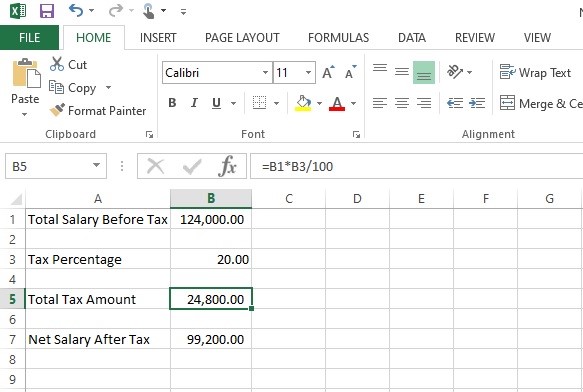Open the Copy options dropdown arrow
Viewport: 583px width, 392px height.
(x=108, y=88)
